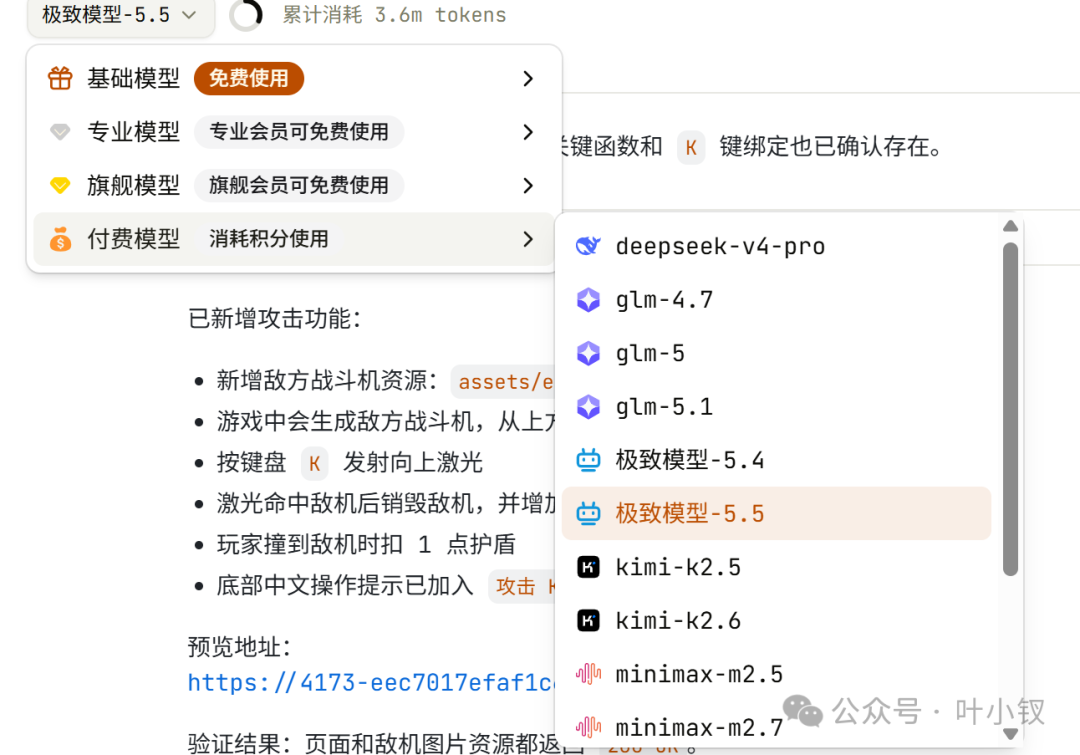The image size is (1080, 755).
Task: Click the 旗舰会员可免费使用 badge
Action: click(299, 185)
